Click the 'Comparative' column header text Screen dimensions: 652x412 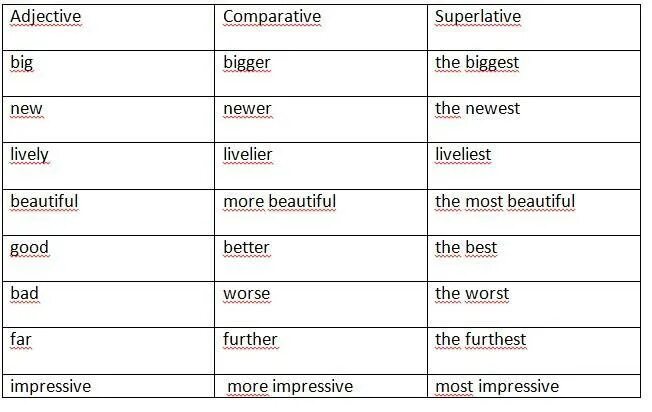click(x=272, y=17)
